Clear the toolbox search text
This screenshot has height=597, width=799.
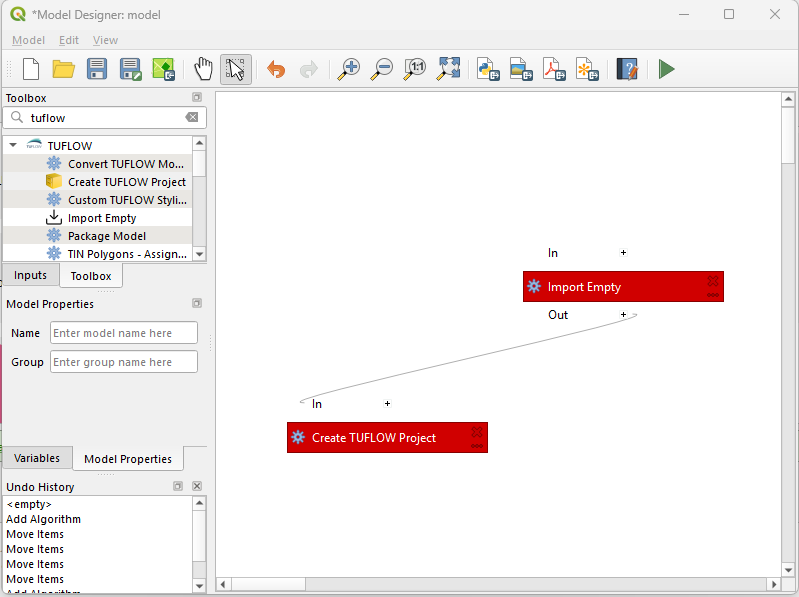pyautogui.click(x=191, y=118)
